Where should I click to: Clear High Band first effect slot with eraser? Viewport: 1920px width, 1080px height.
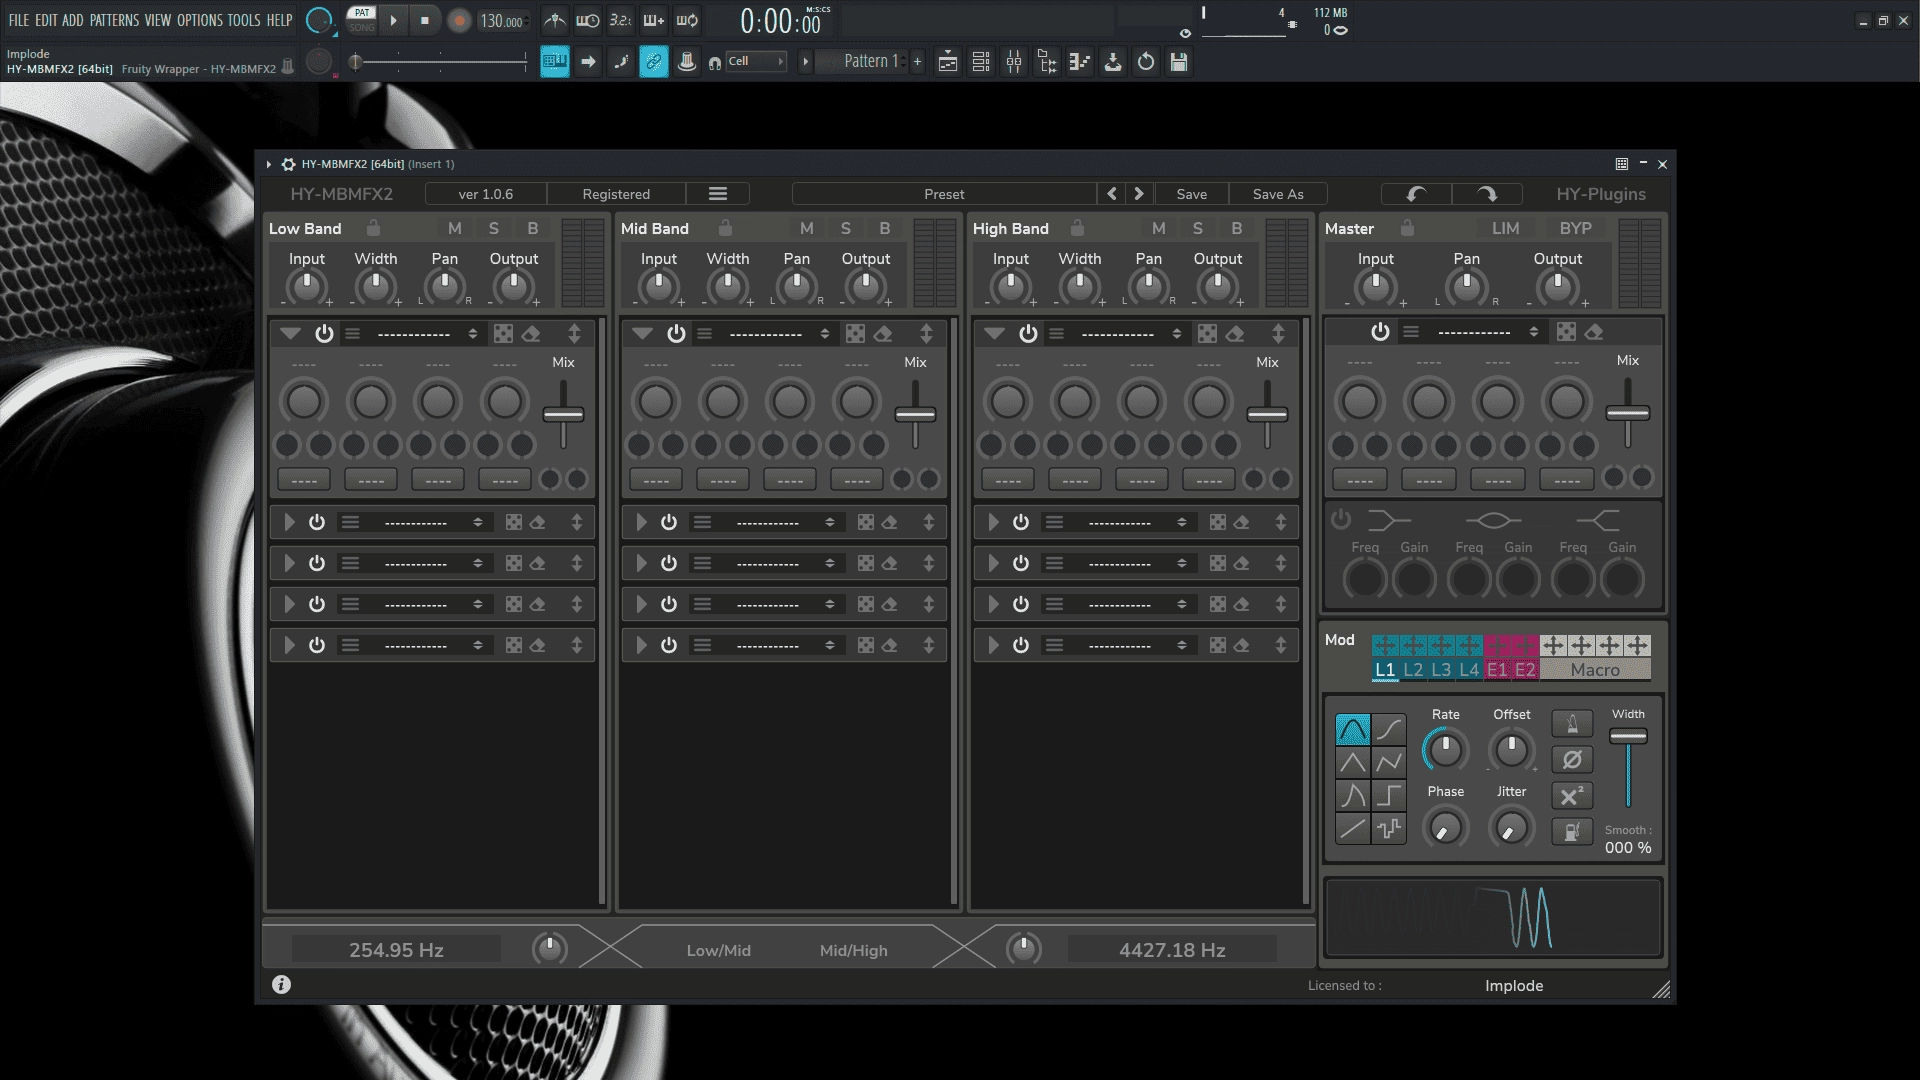point(1235,334)
